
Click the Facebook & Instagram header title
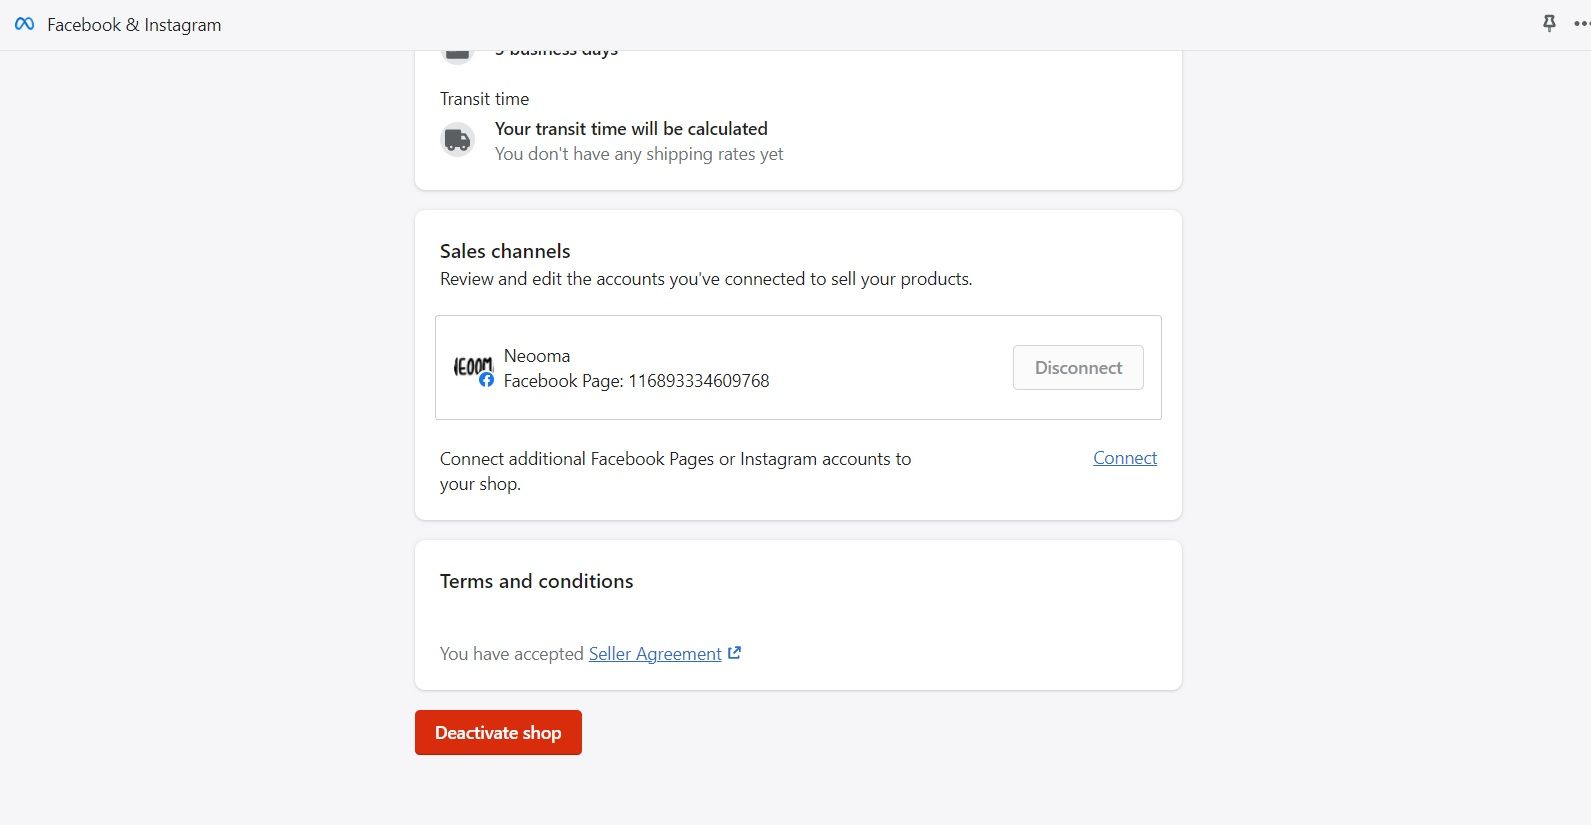[x=134, y=25]
